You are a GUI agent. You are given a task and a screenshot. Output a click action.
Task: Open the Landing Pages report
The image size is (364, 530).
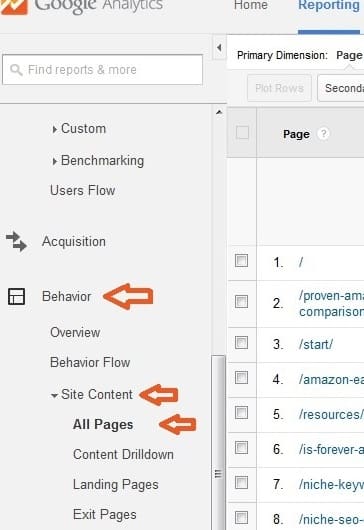pos(116,485)
